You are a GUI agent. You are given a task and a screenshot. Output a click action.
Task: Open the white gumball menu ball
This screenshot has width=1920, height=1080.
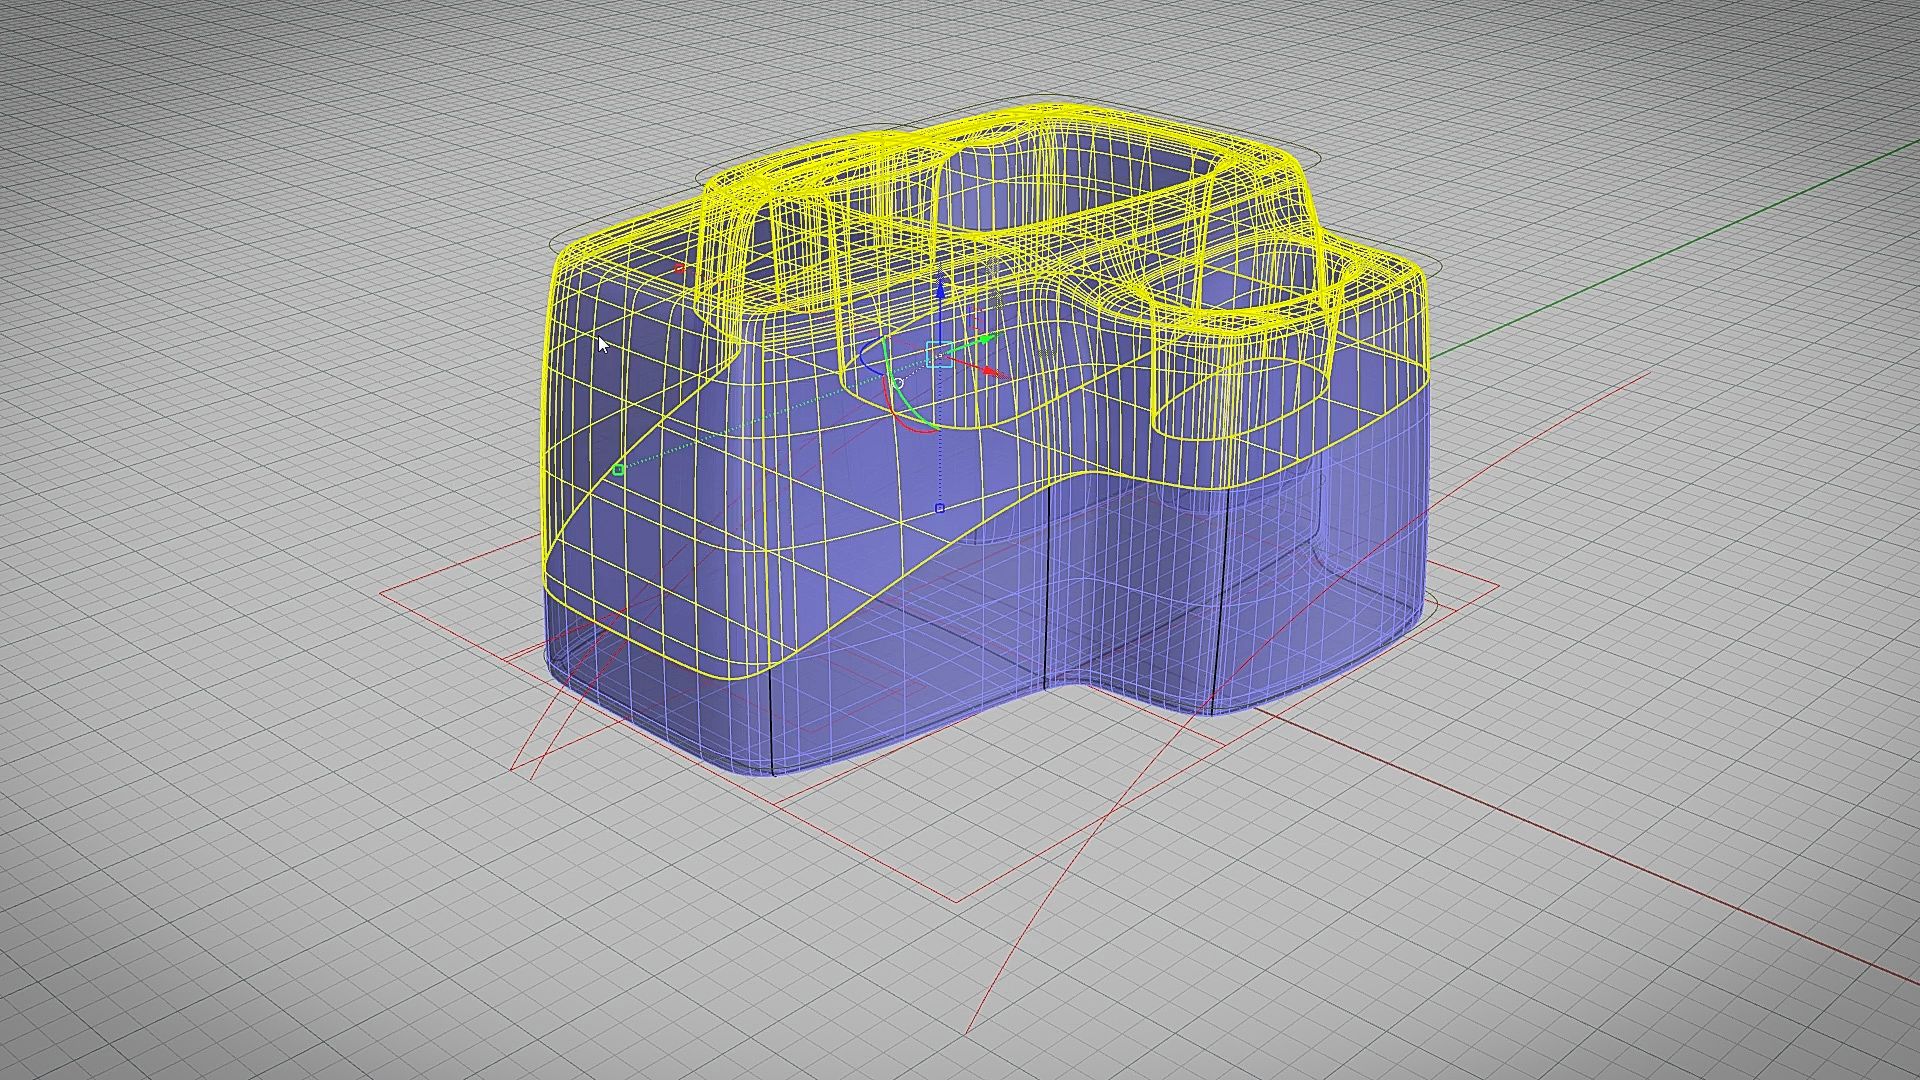click(898, 383)
